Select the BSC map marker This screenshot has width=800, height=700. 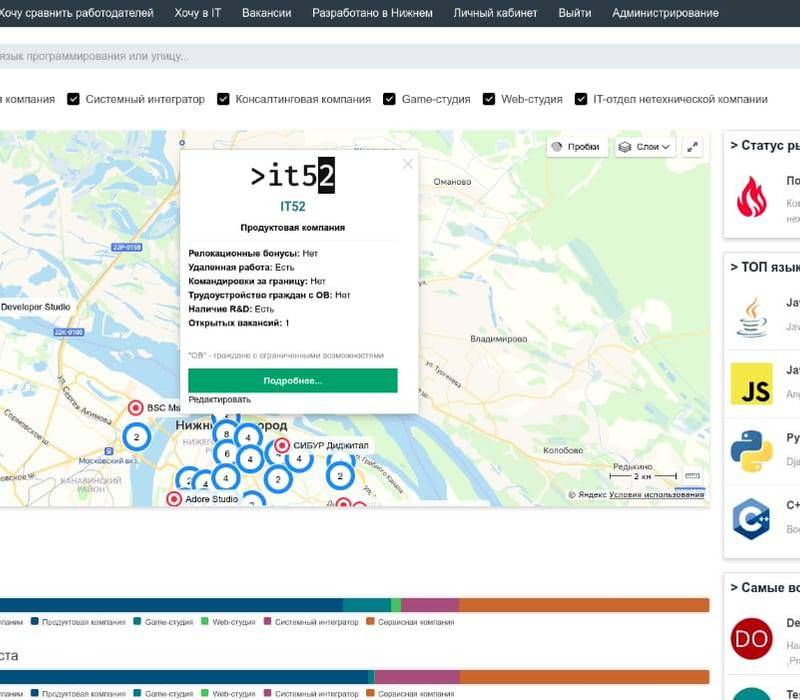135,408
